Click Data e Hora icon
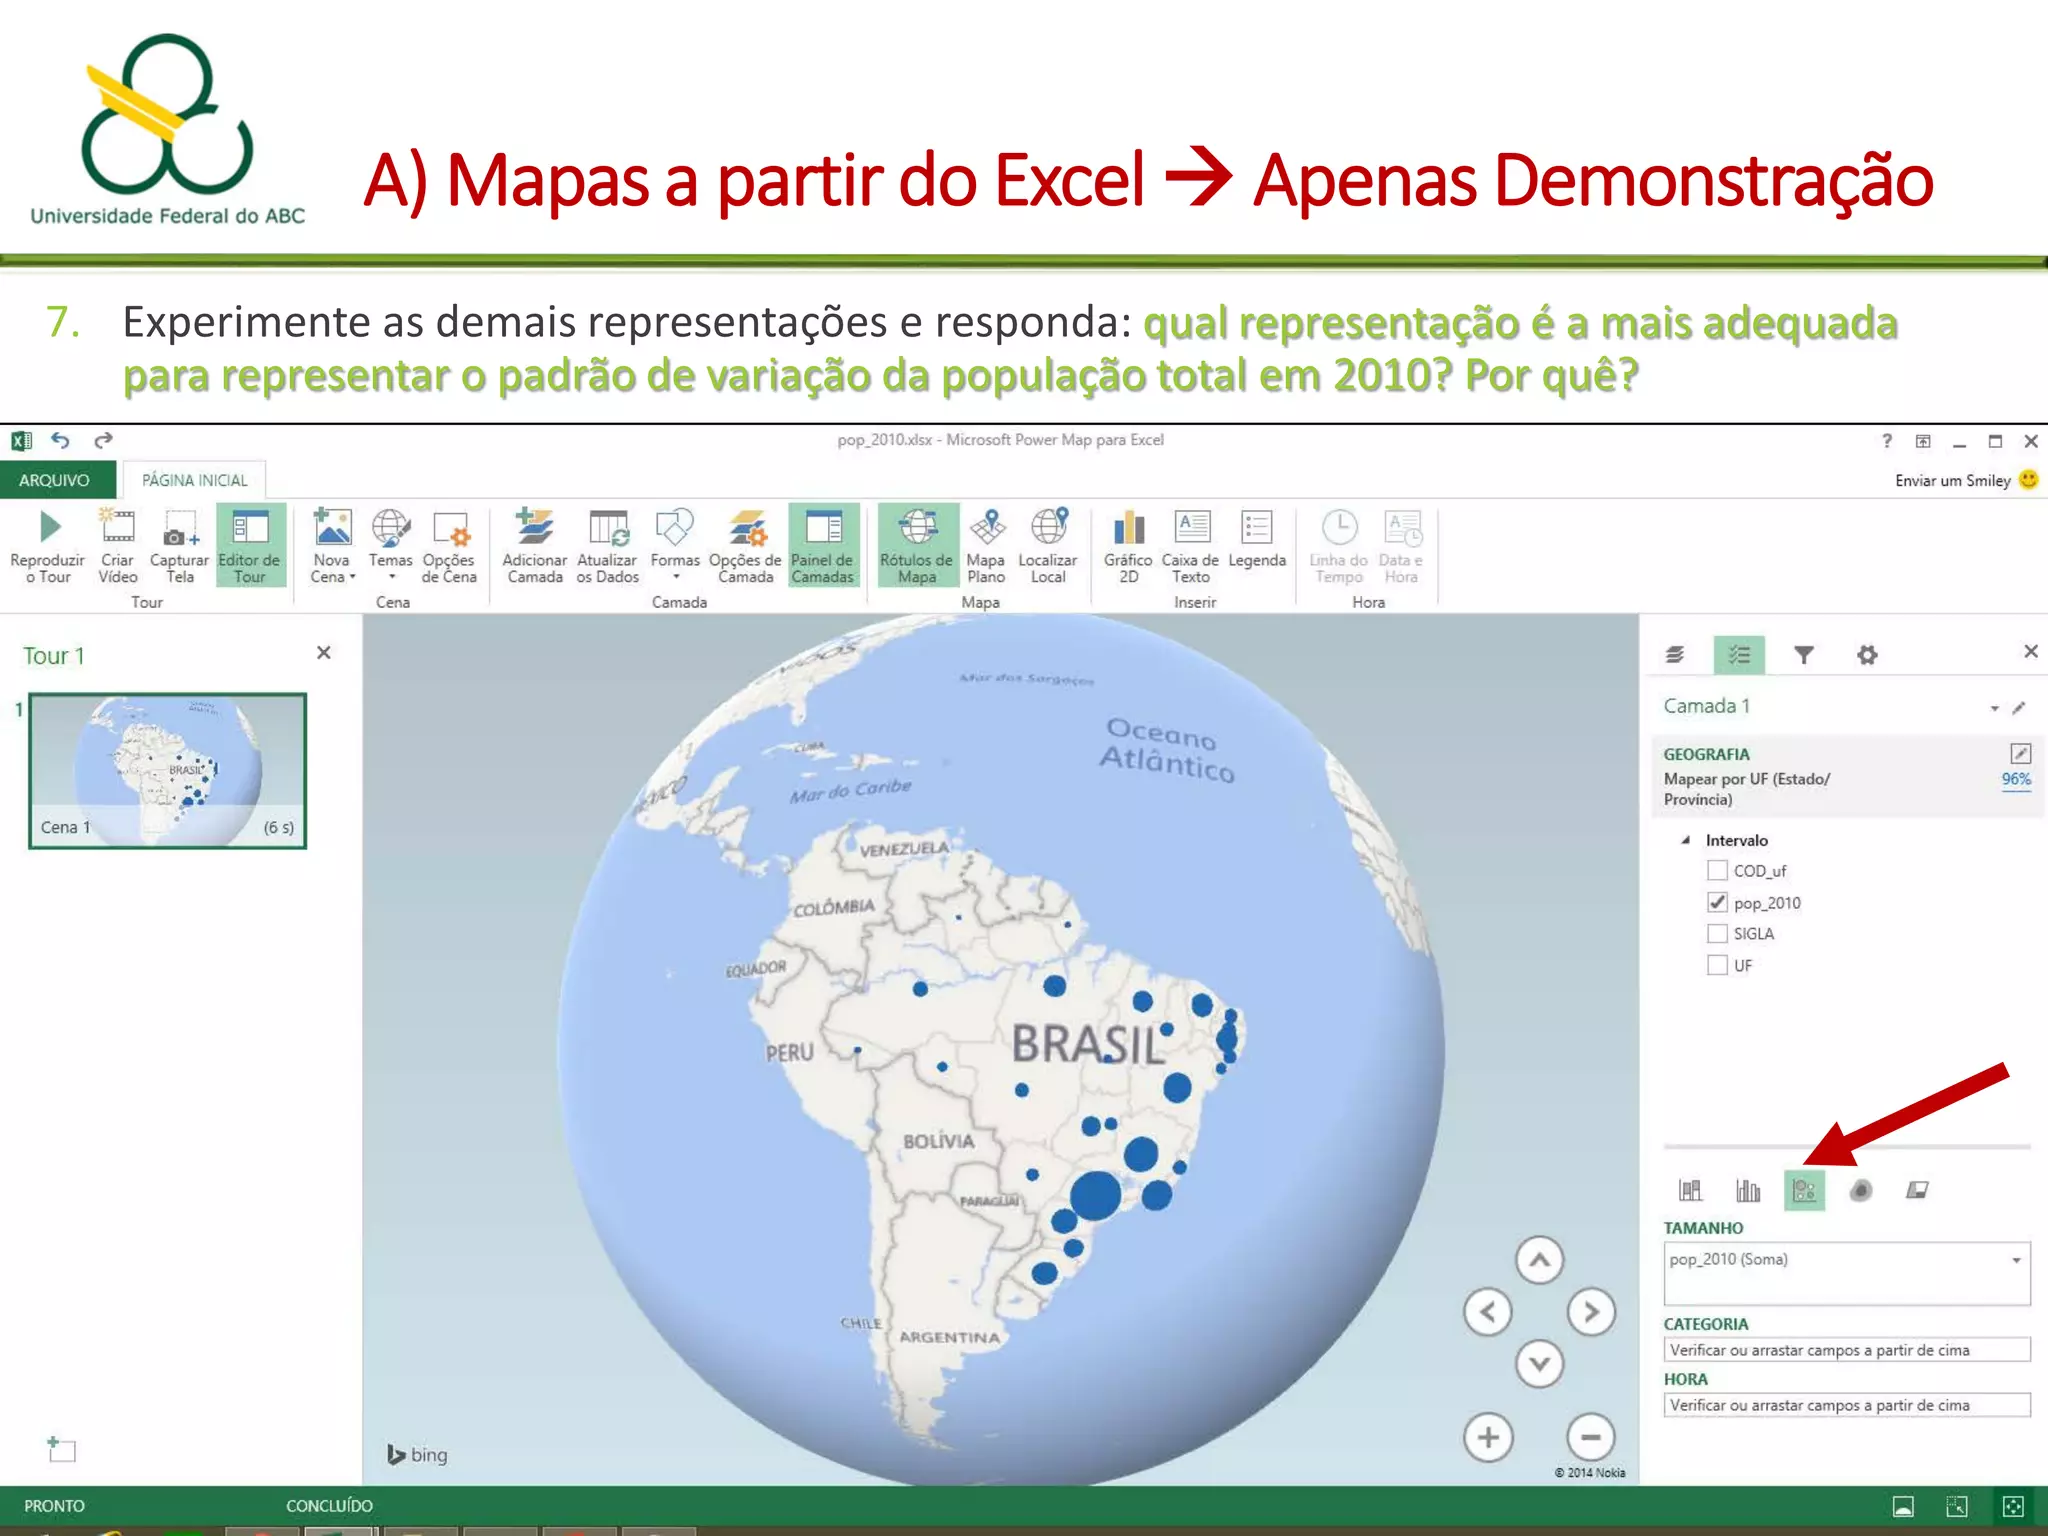Screen dimensions: 2048x1536 (x=1403, y=526)
